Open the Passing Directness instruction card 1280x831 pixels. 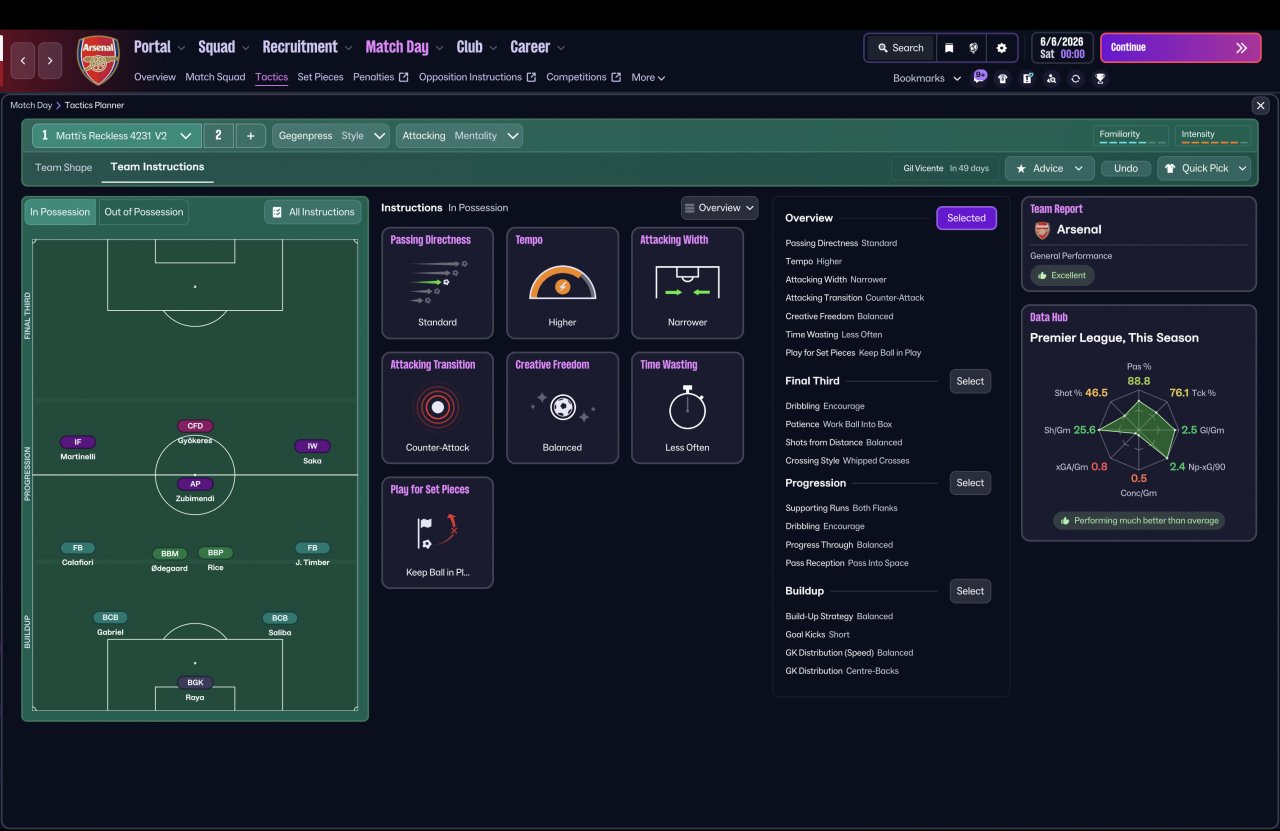(x=437, y=283)
